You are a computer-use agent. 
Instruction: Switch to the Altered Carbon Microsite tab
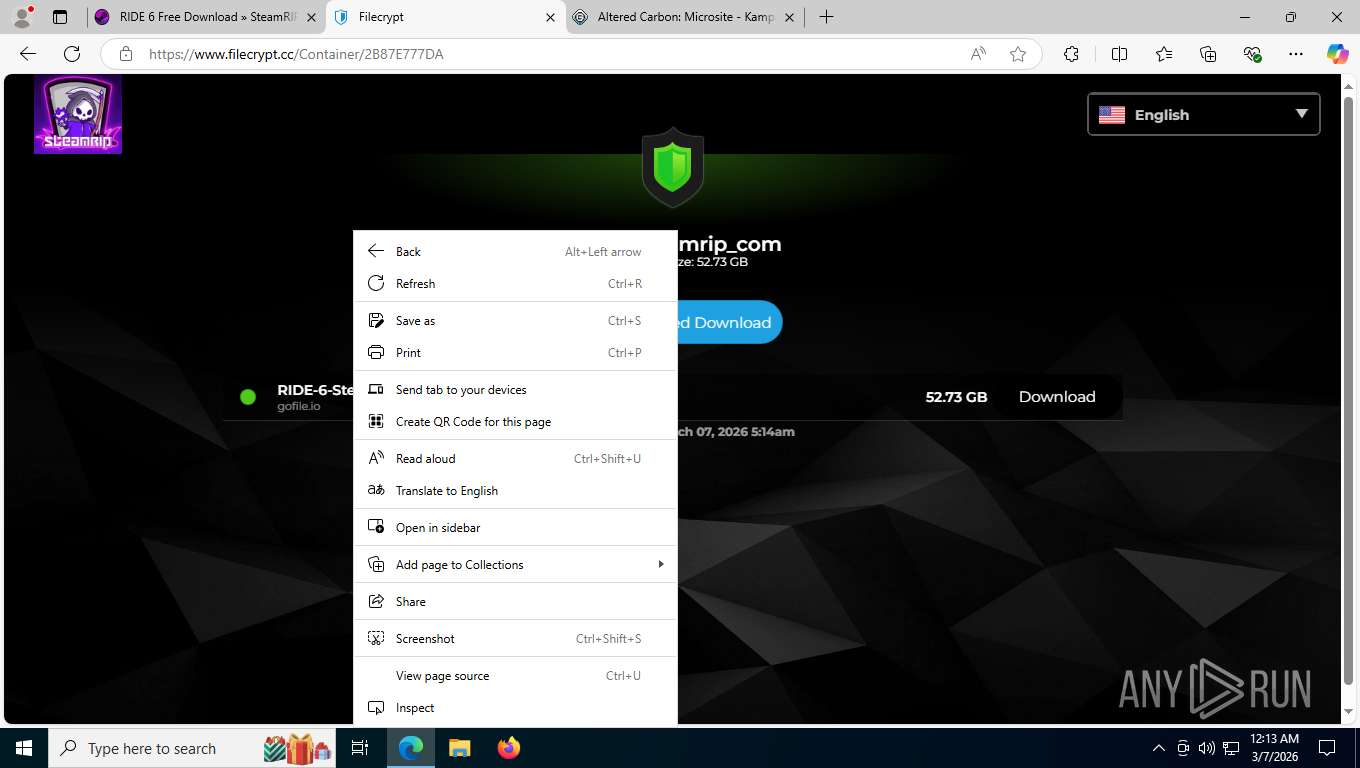click(x=685, y=17)
